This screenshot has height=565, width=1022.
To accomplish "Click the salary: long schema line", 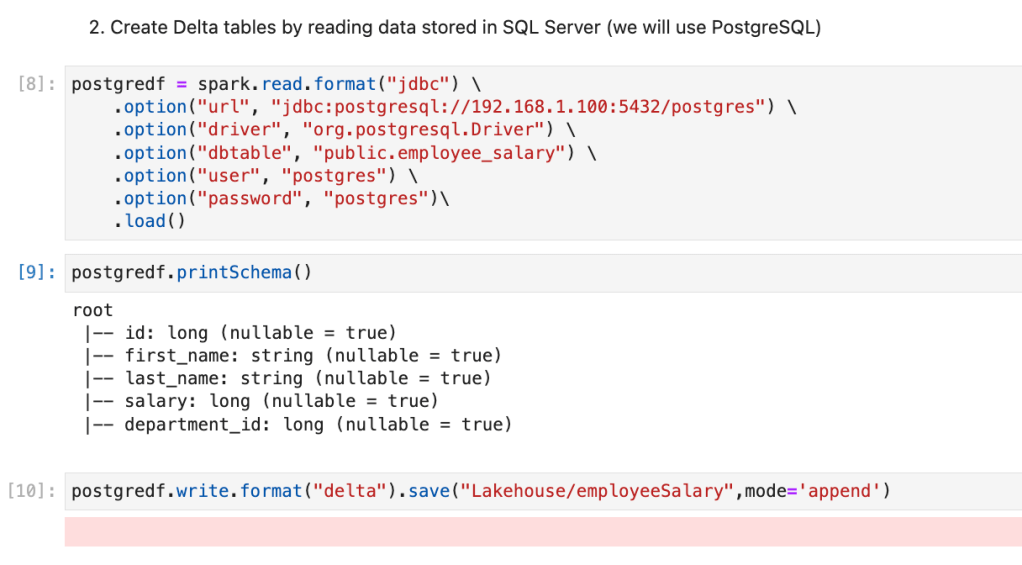I will point(261,401).
